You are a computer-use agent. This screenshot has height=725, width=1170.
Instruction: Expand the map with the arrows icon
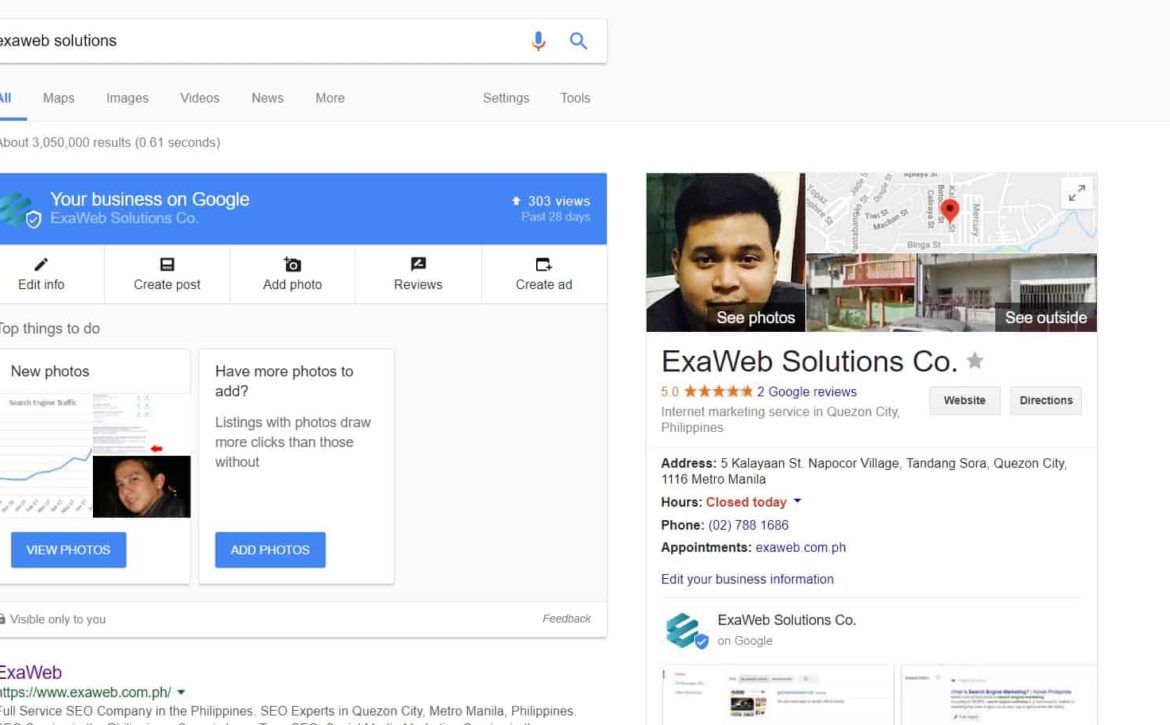(x=1077, y=194)
